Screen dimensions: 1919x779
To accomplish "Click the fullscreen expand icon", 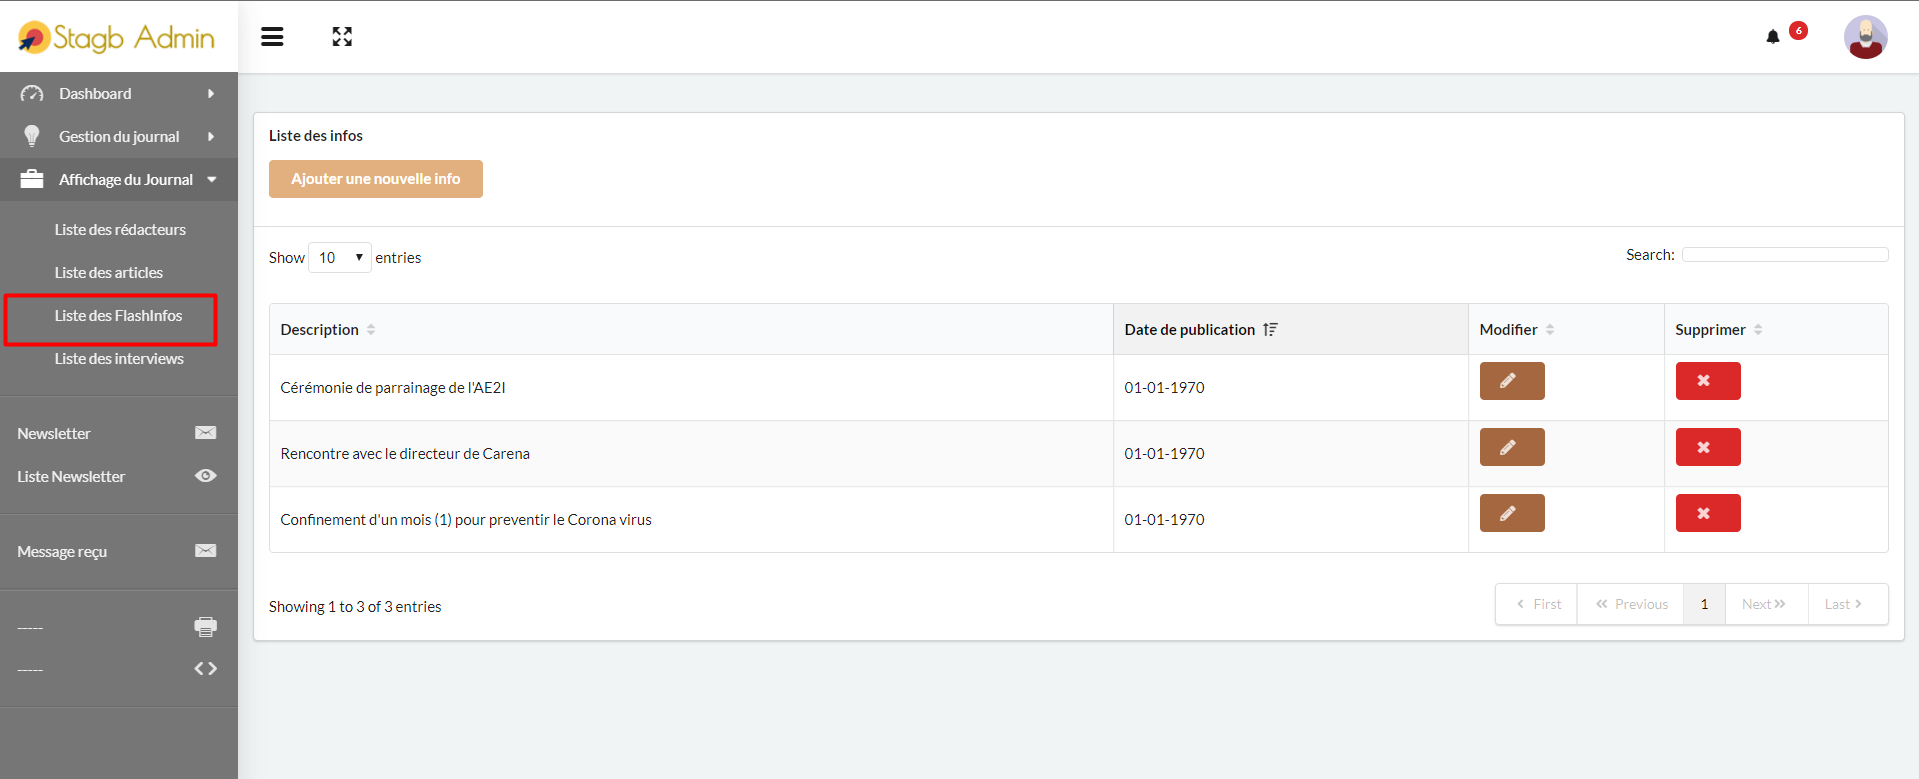I will point(342,37).
